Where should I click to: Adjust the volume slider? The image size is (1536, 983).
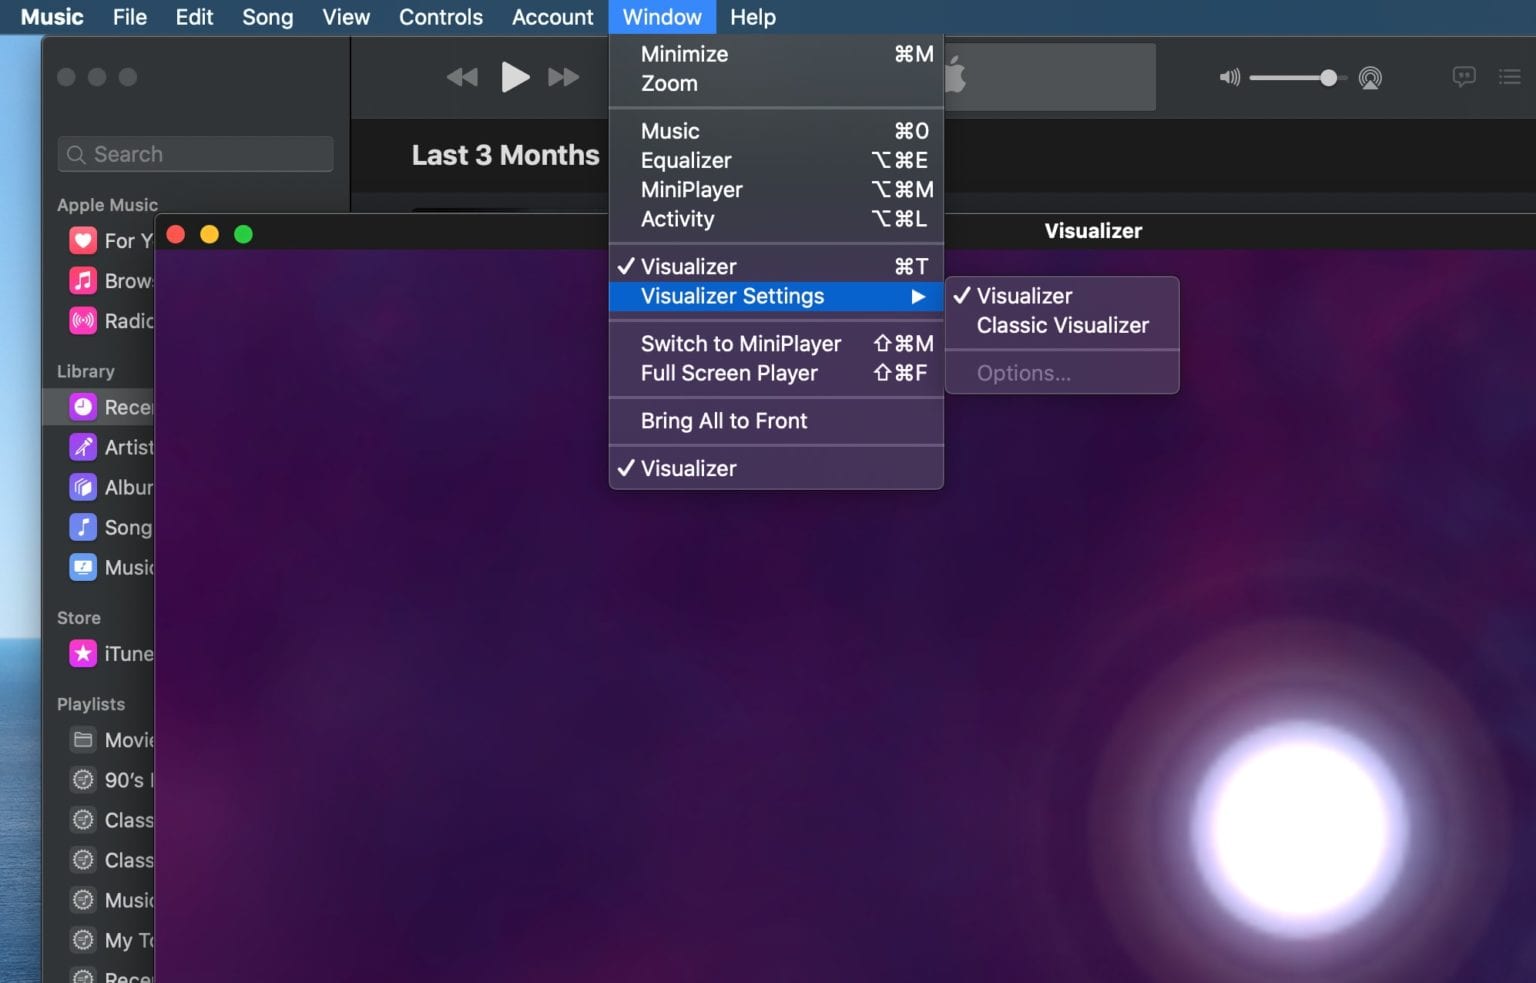pos(1328,77)
